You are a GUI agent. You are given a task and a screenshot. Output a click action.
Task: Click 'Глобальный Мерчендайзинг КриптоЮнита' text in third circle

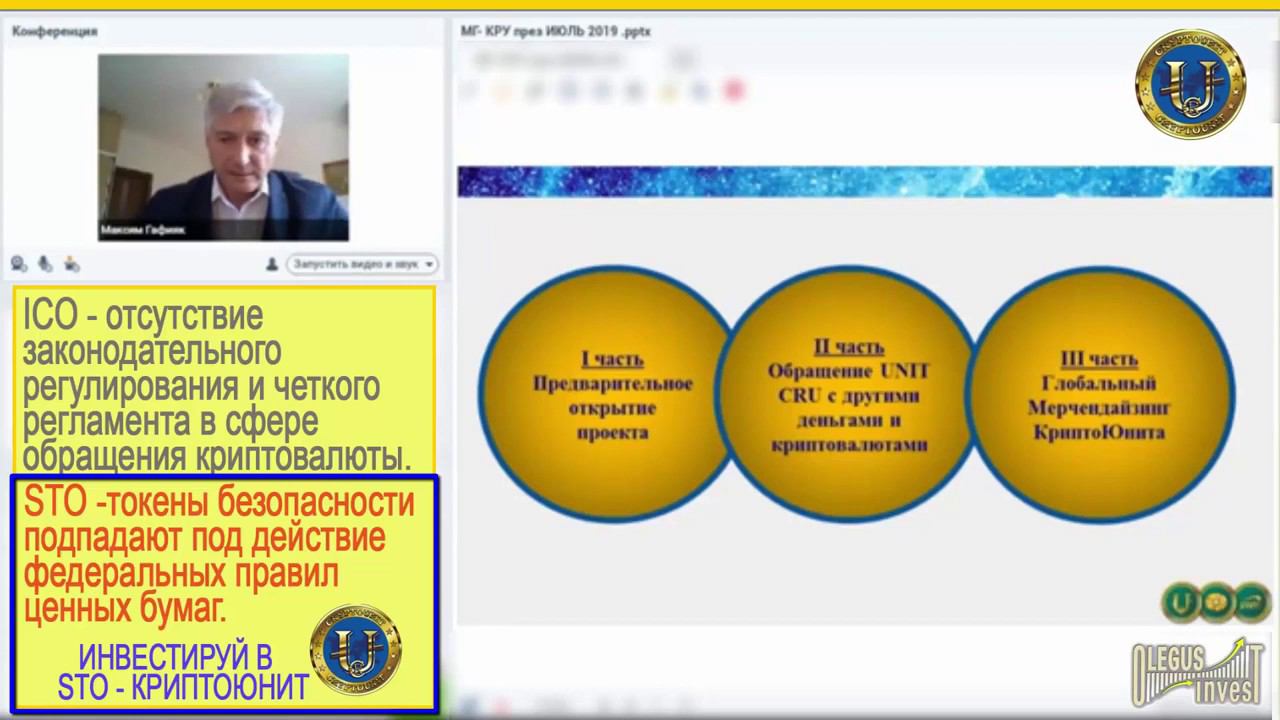click(x=1099, y=408)
